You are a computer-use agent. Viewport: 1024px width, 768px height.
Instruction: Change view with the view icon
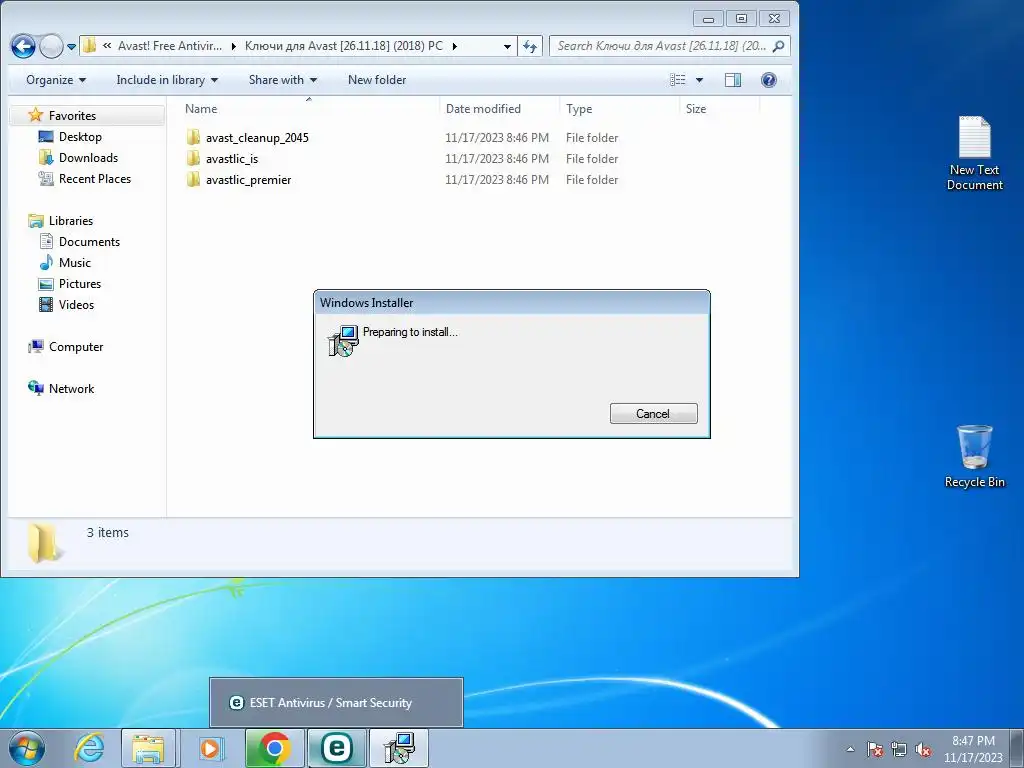click(x=678, y=80)
